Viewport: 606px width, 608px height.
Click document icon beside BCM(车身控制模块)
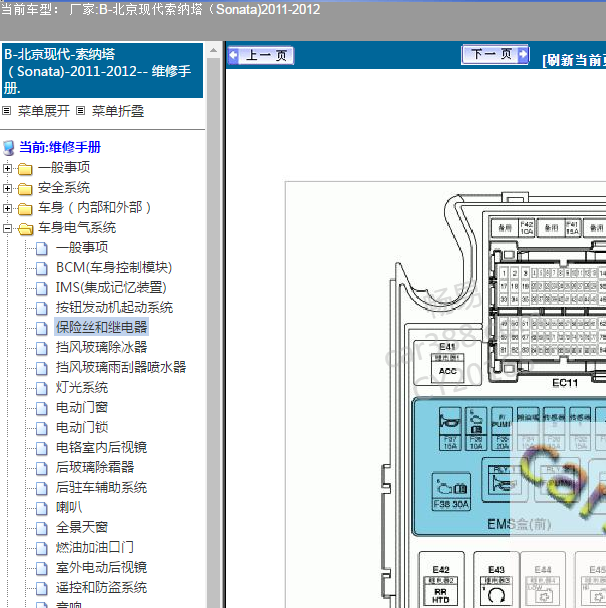42,268
